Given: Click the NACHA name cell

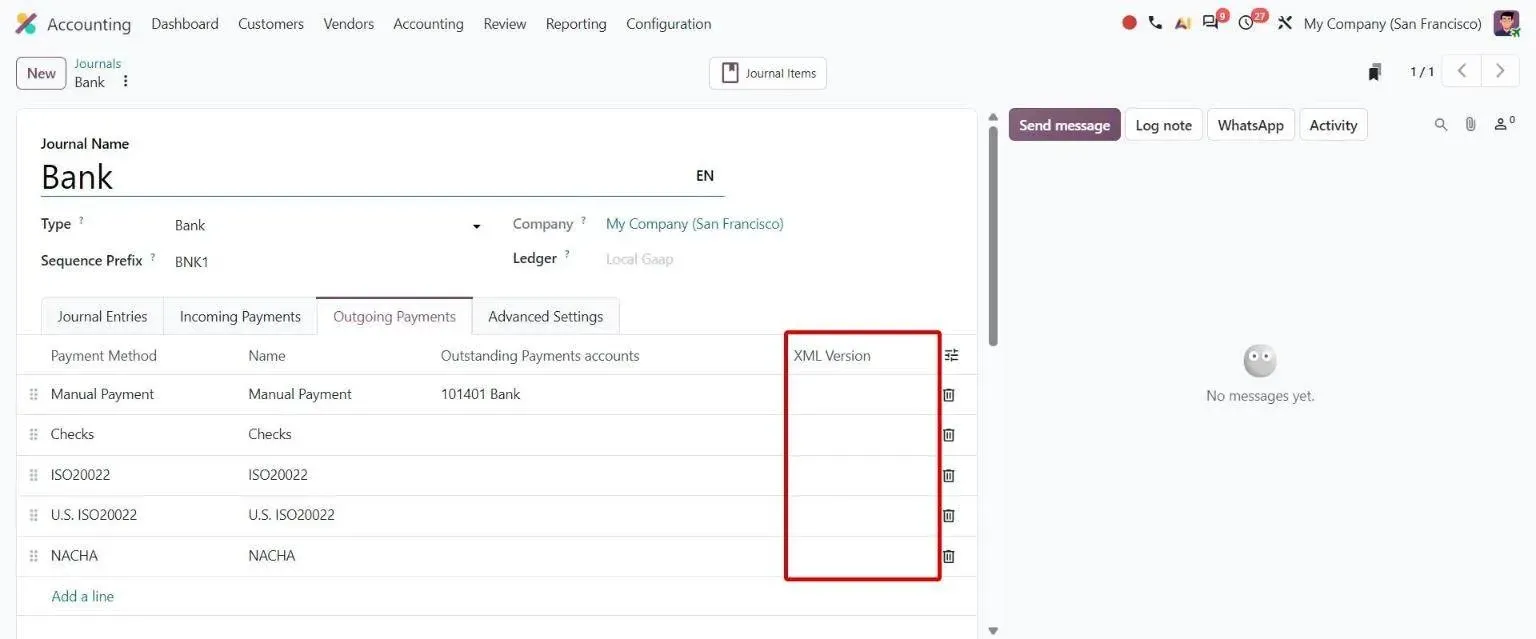Looking at the screenshot, I should pos(272,556).
